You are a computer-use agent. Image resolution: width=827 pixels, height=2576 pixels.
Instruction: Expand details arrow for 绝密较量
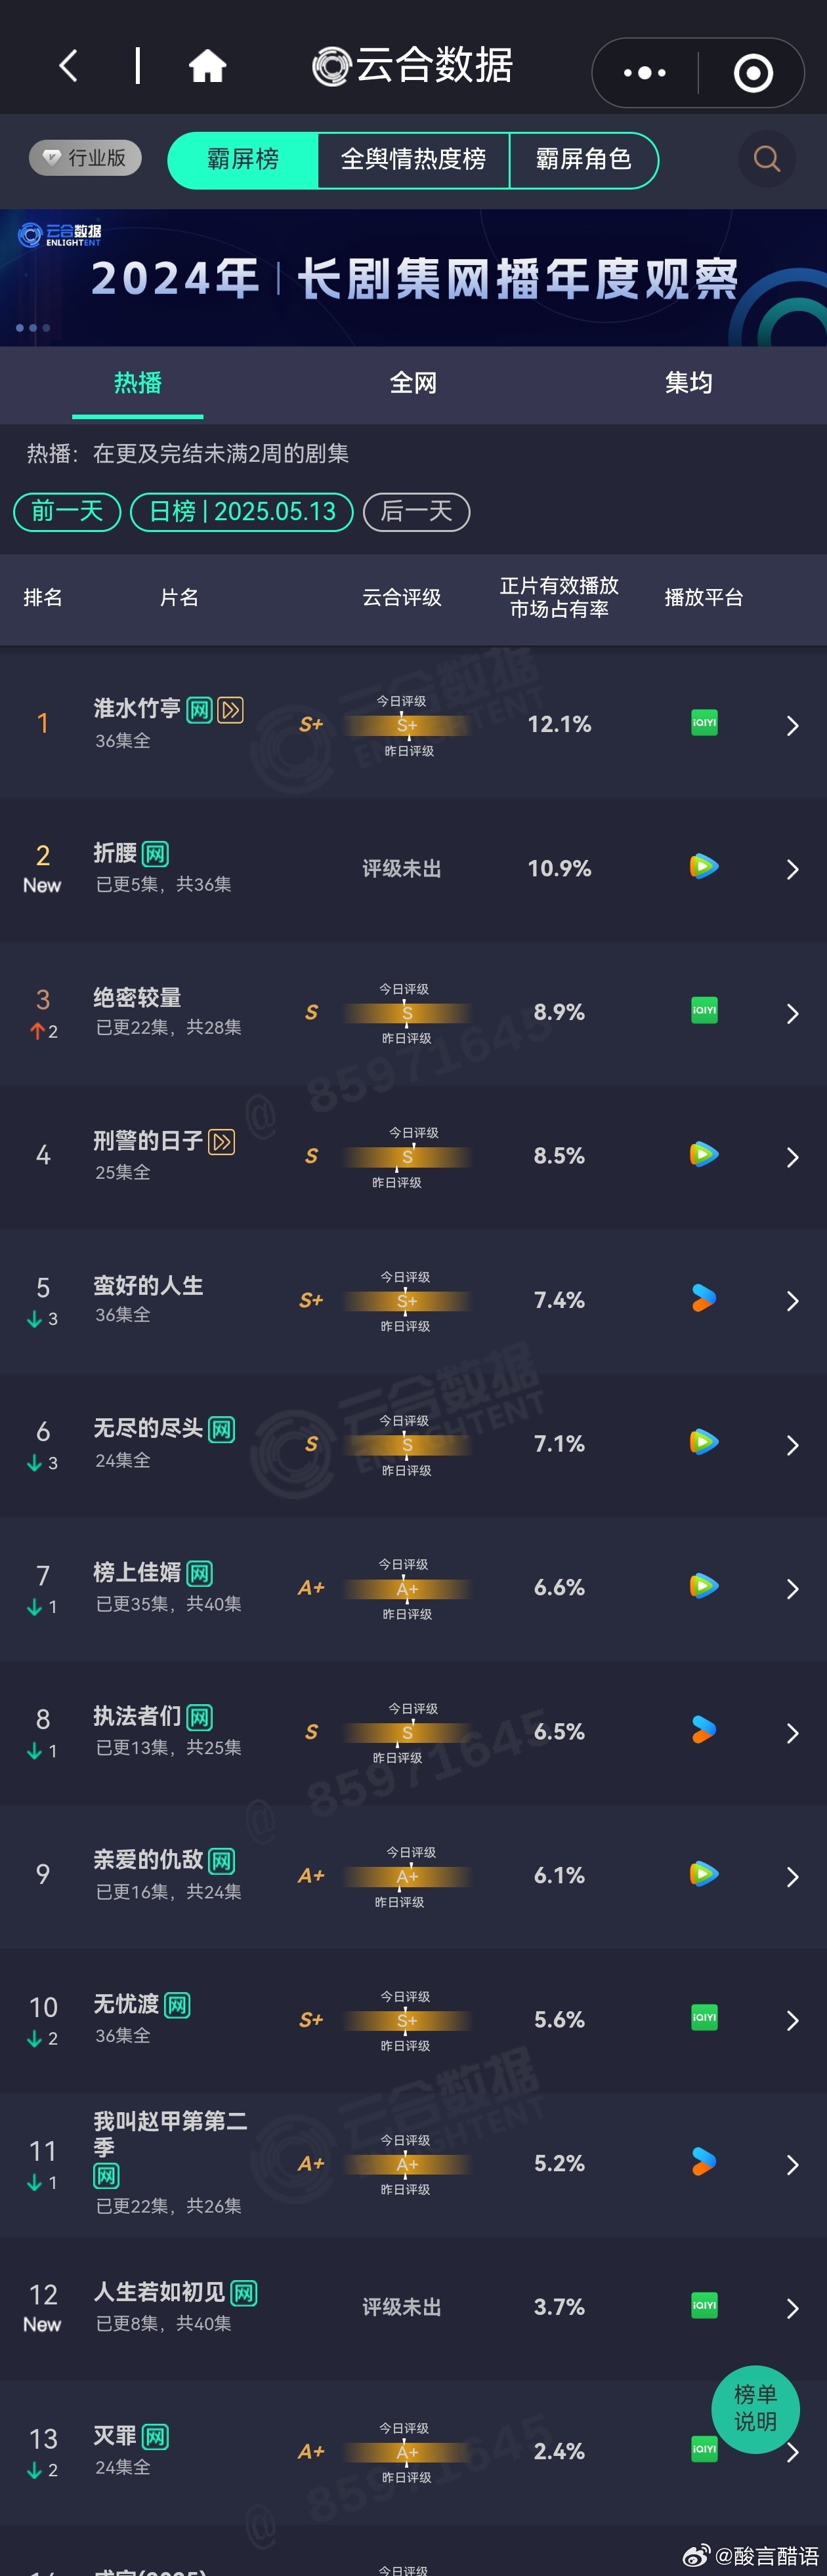pos(792,1014)
